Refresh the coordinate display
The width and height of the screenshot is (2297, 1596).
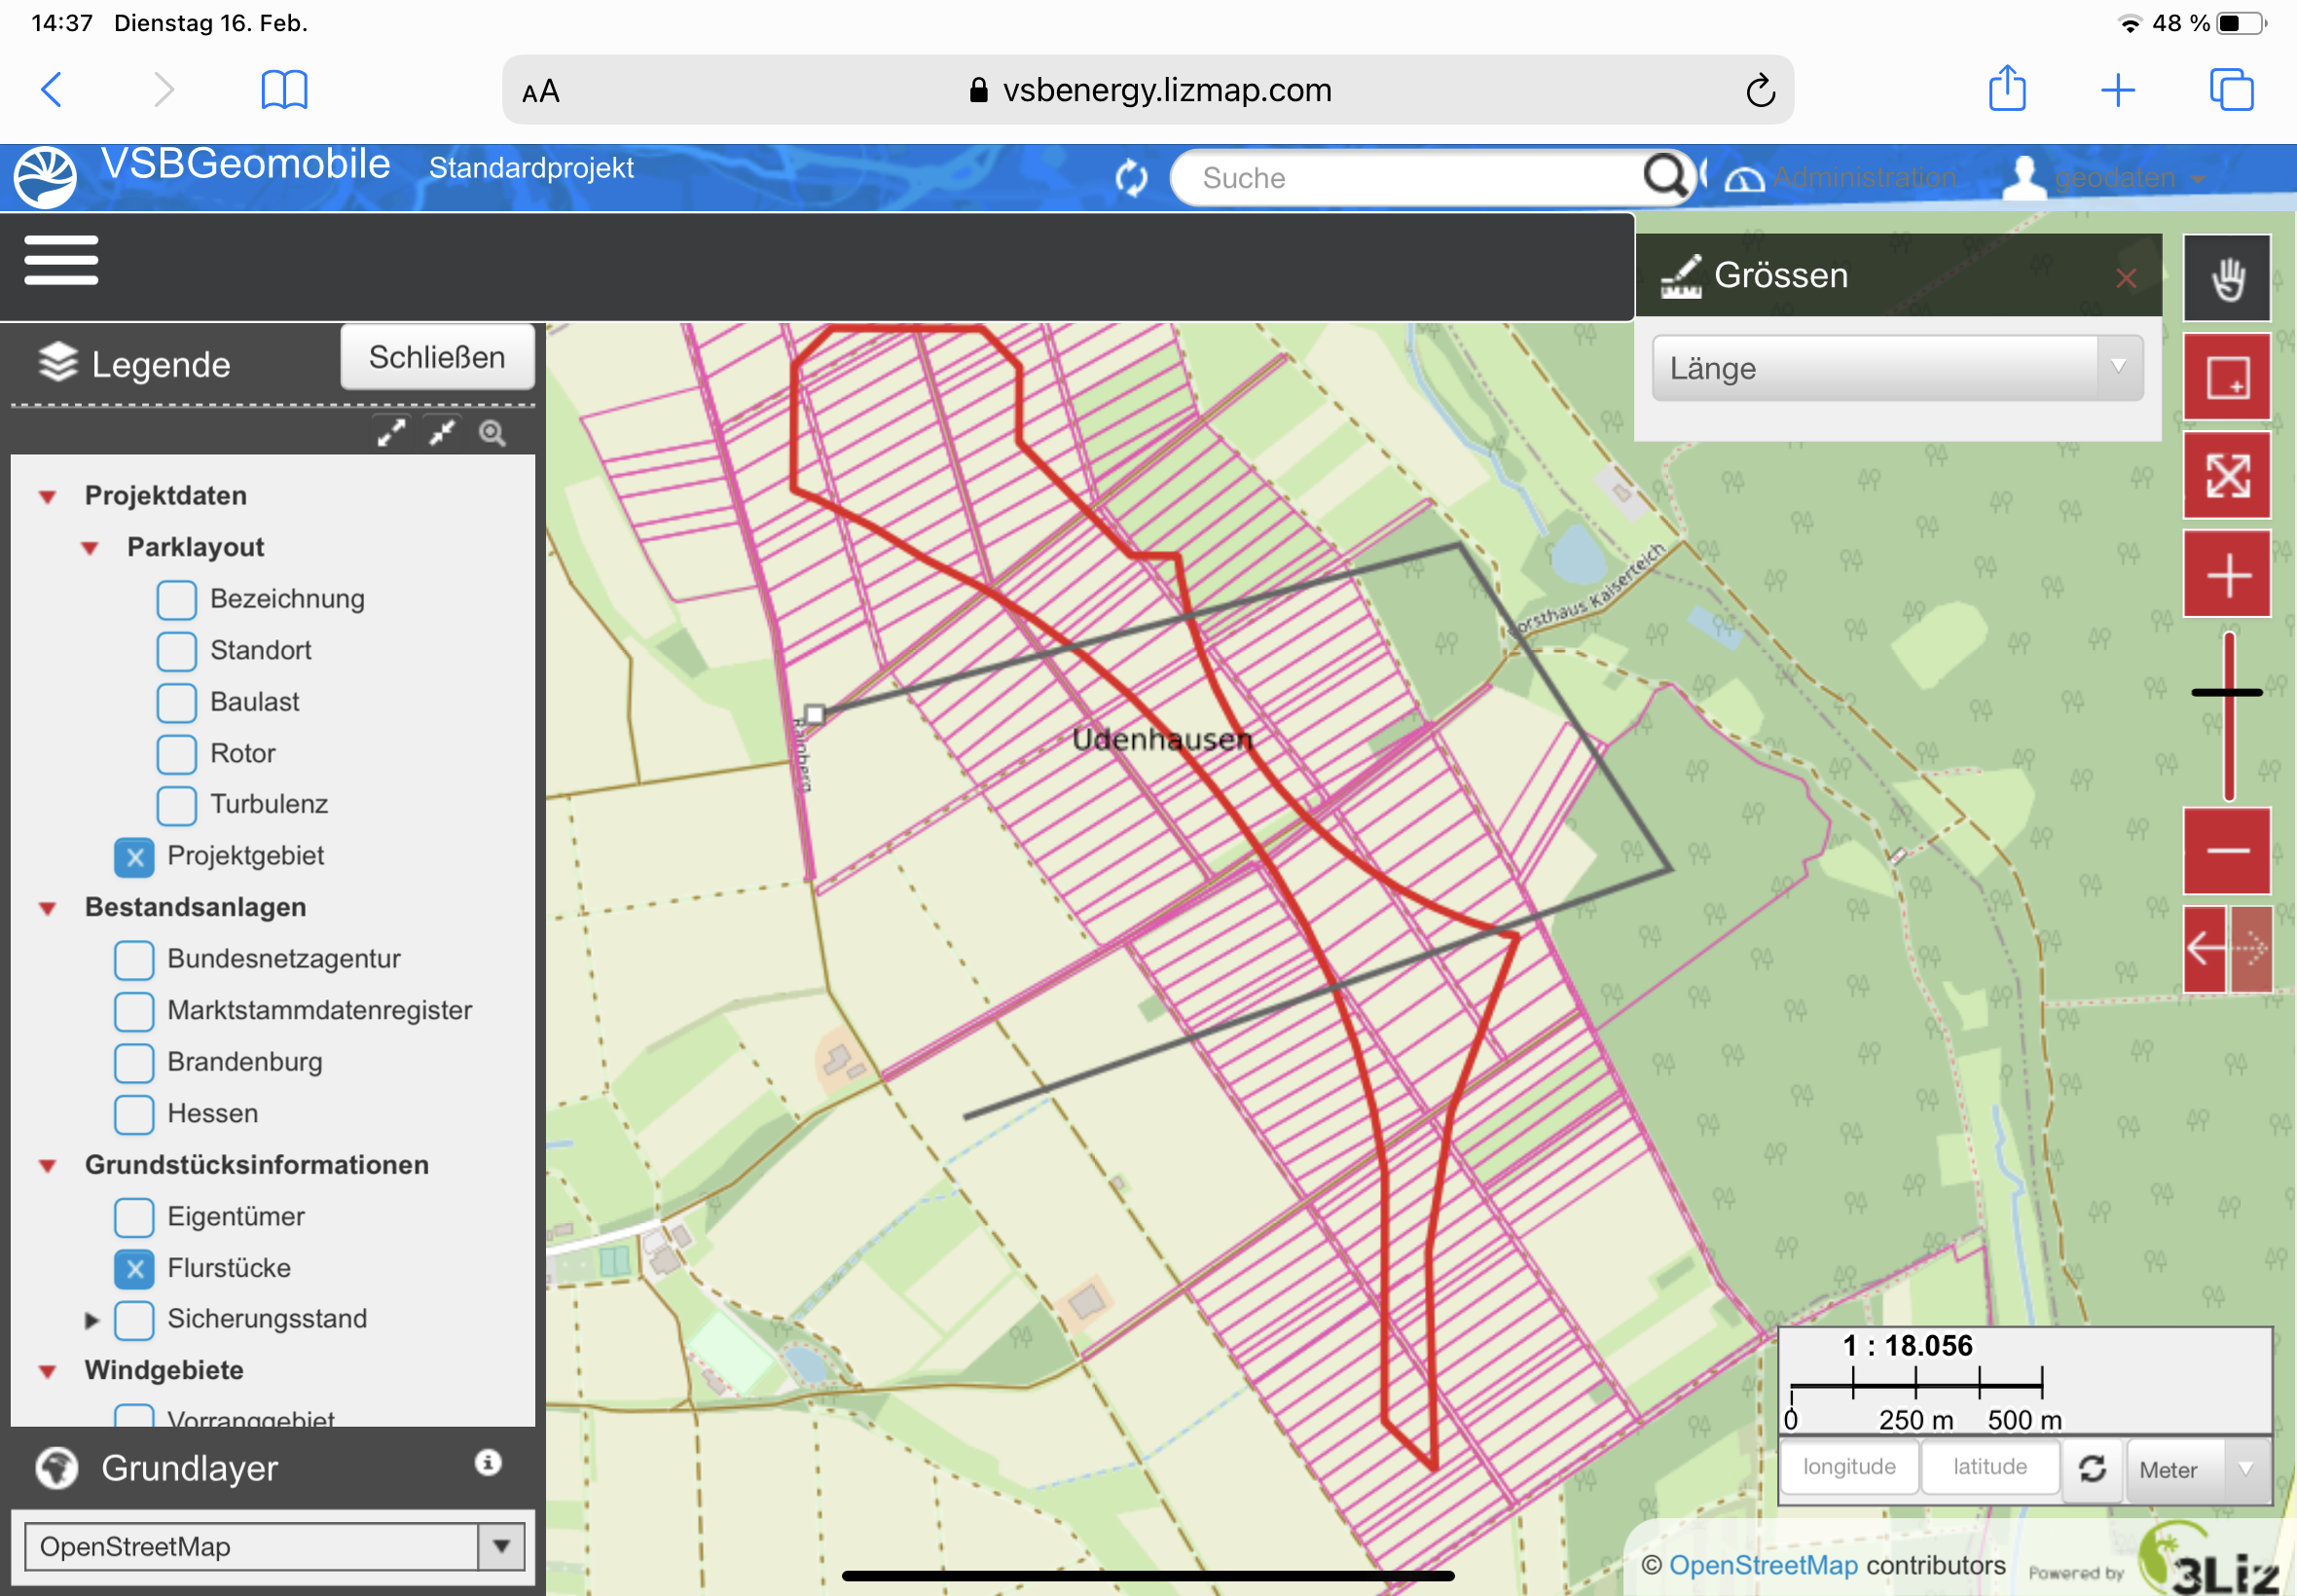(x=2092, y=1468)
